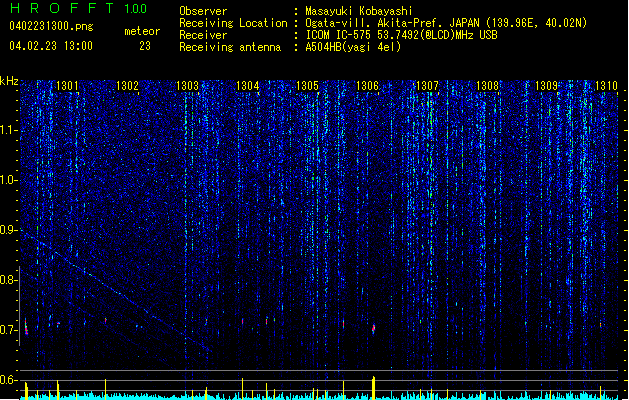Click the 1310 time marker
Screen dimensions: 629x400
coord(606,85)
